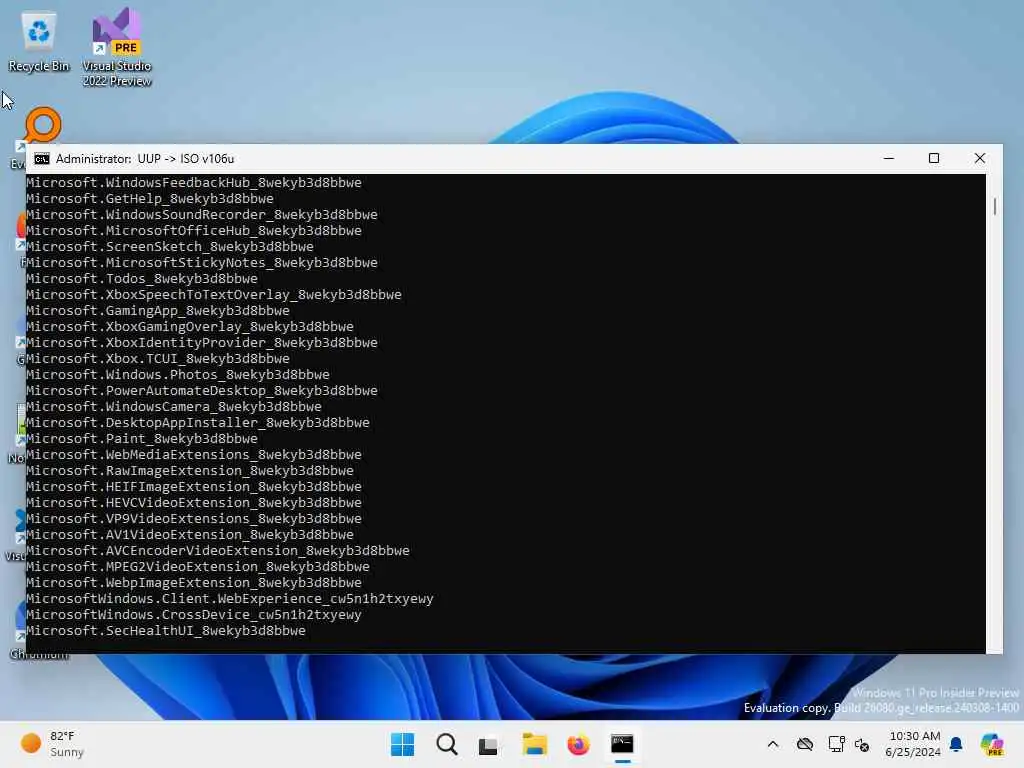Open the Windows Start menu
The height and width of the screenshot is (768, 1024).
(402, 744)
